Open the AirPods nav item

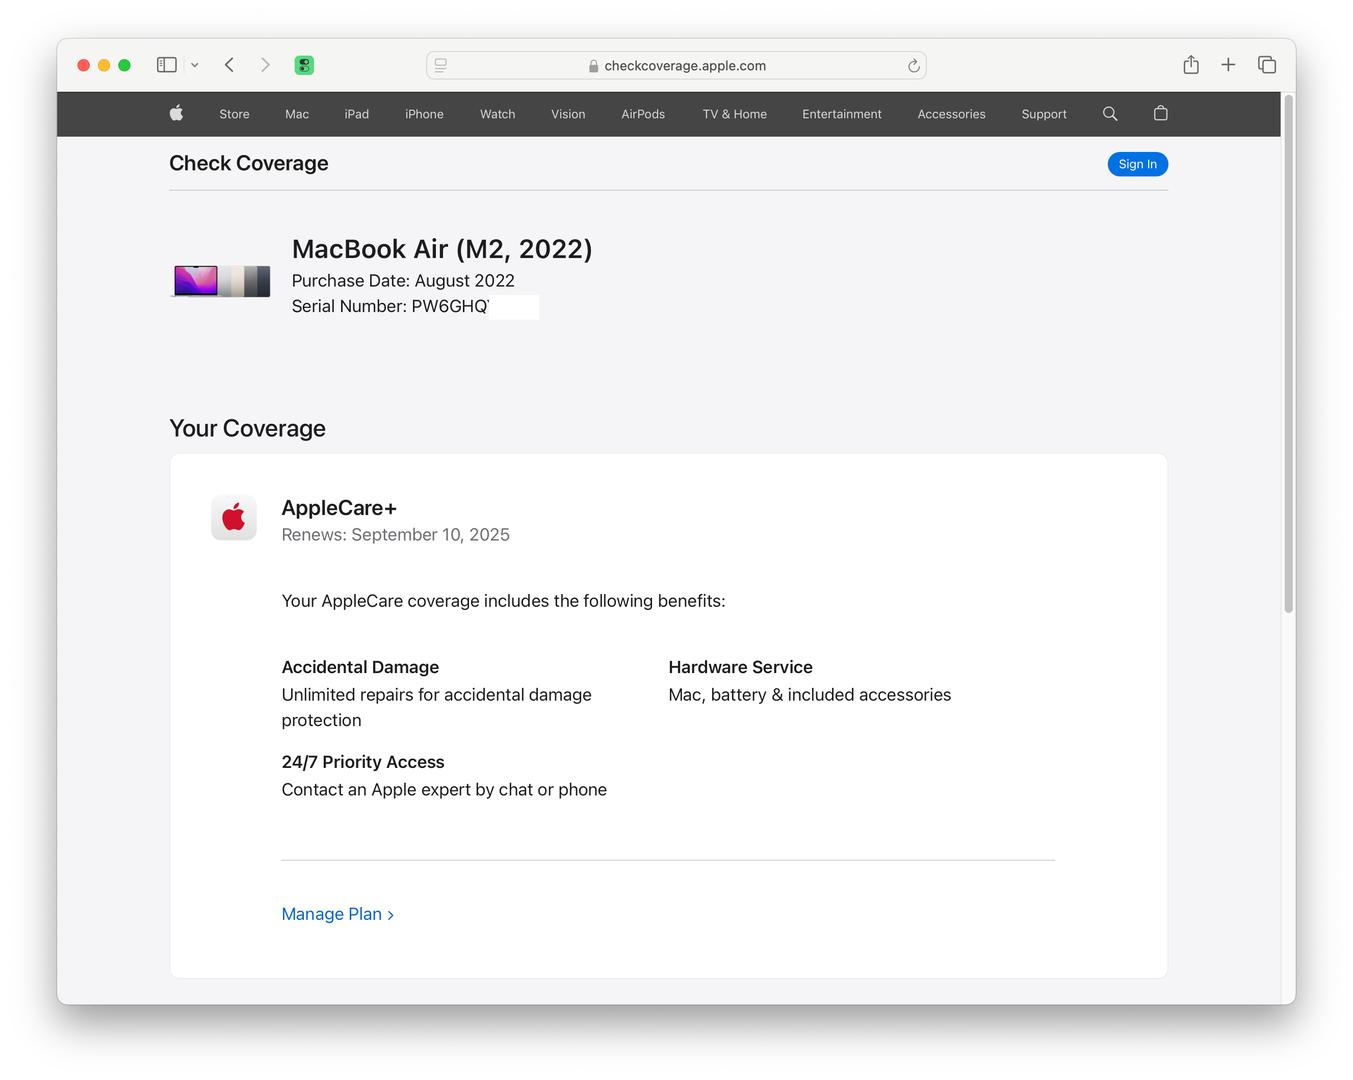click(x=643, y=114)
